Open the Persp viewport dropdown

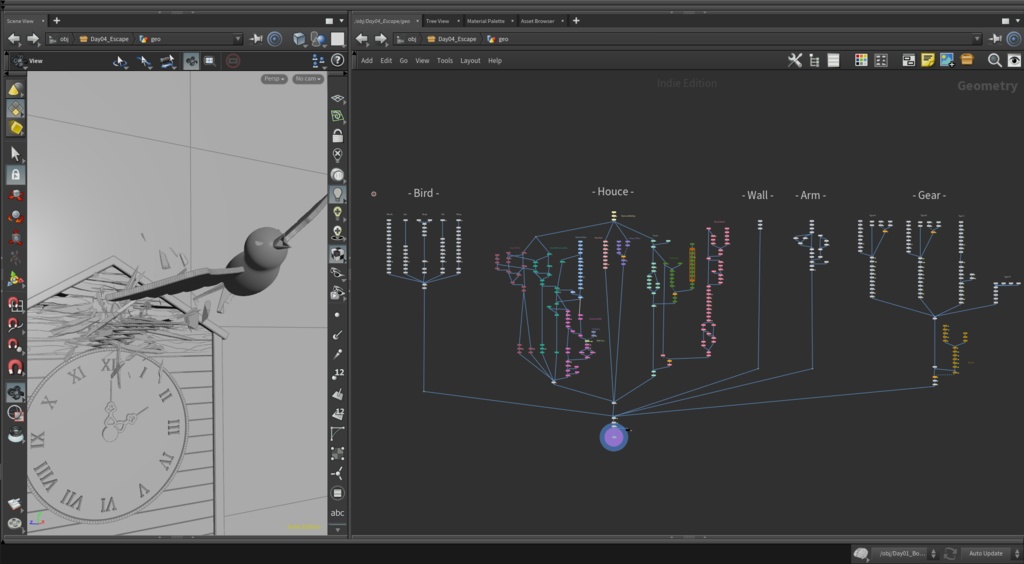tap(274, 79)
